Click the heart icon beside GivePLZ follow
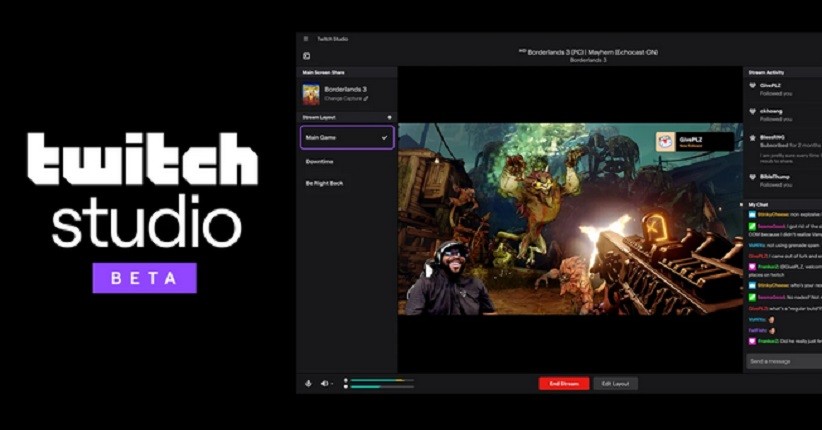 (752, 86)
